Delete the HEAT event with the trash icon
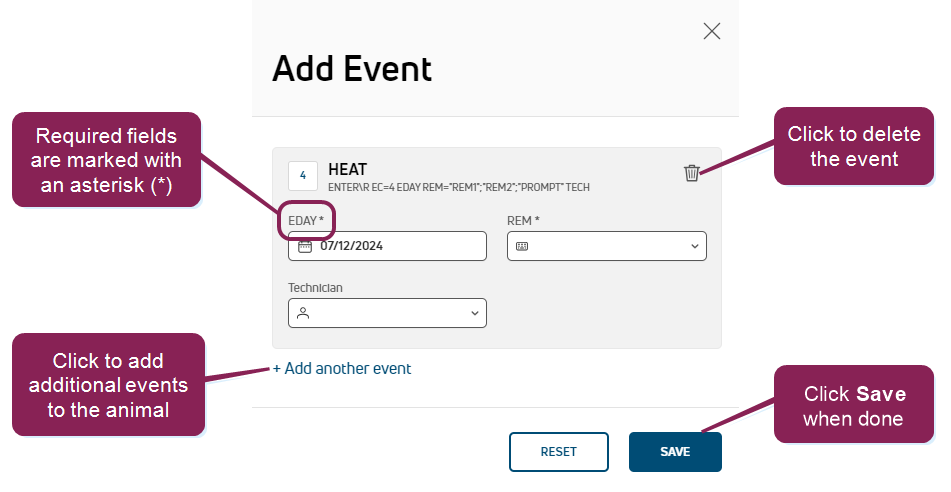The image size is (951, 492). coord(691,173)
